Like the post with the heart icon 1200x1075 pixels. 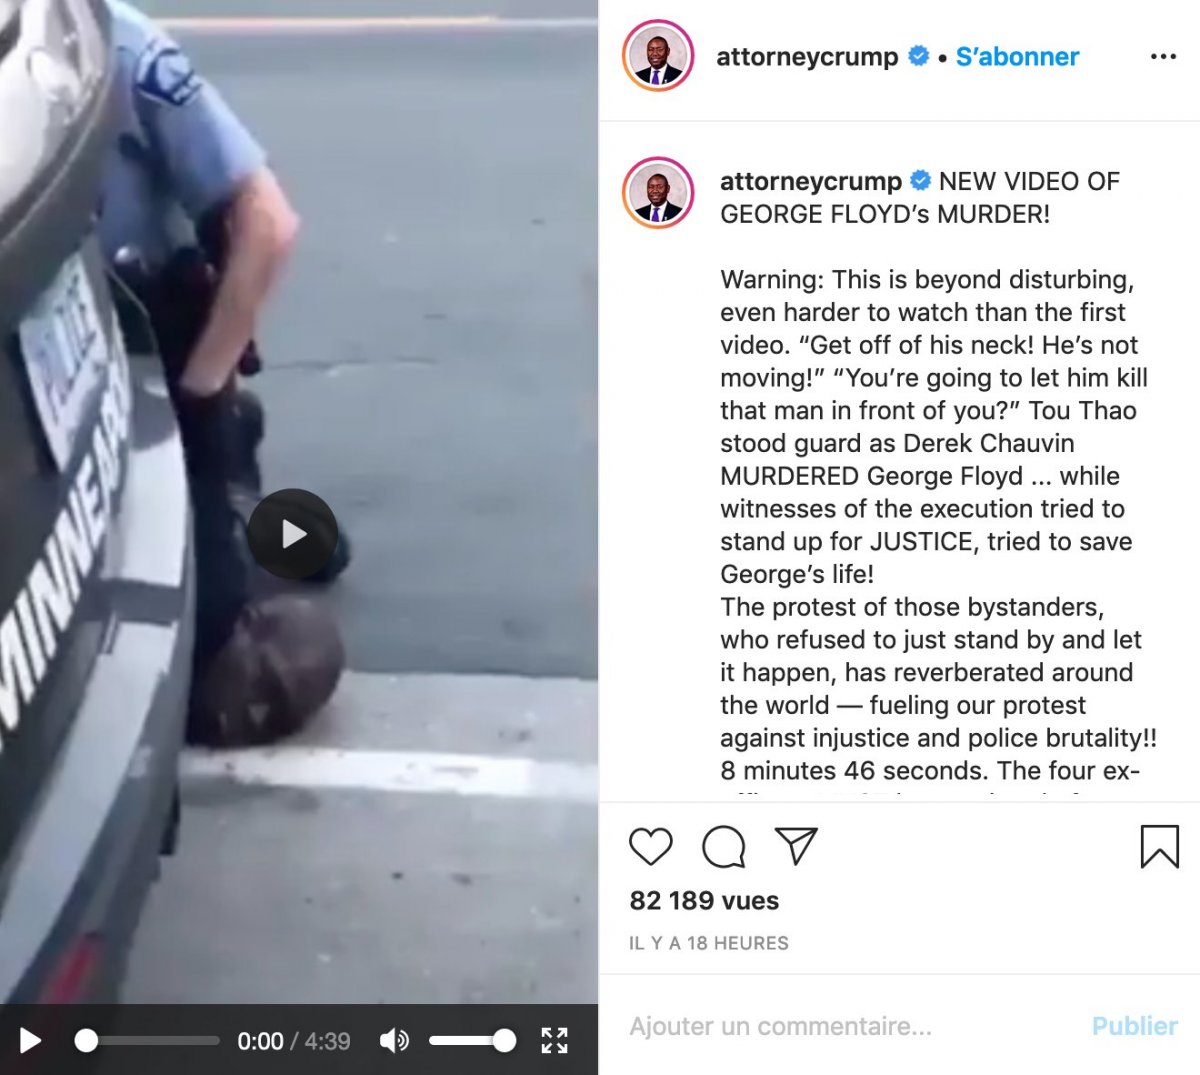pyautogui.click(x=651, y=846)
